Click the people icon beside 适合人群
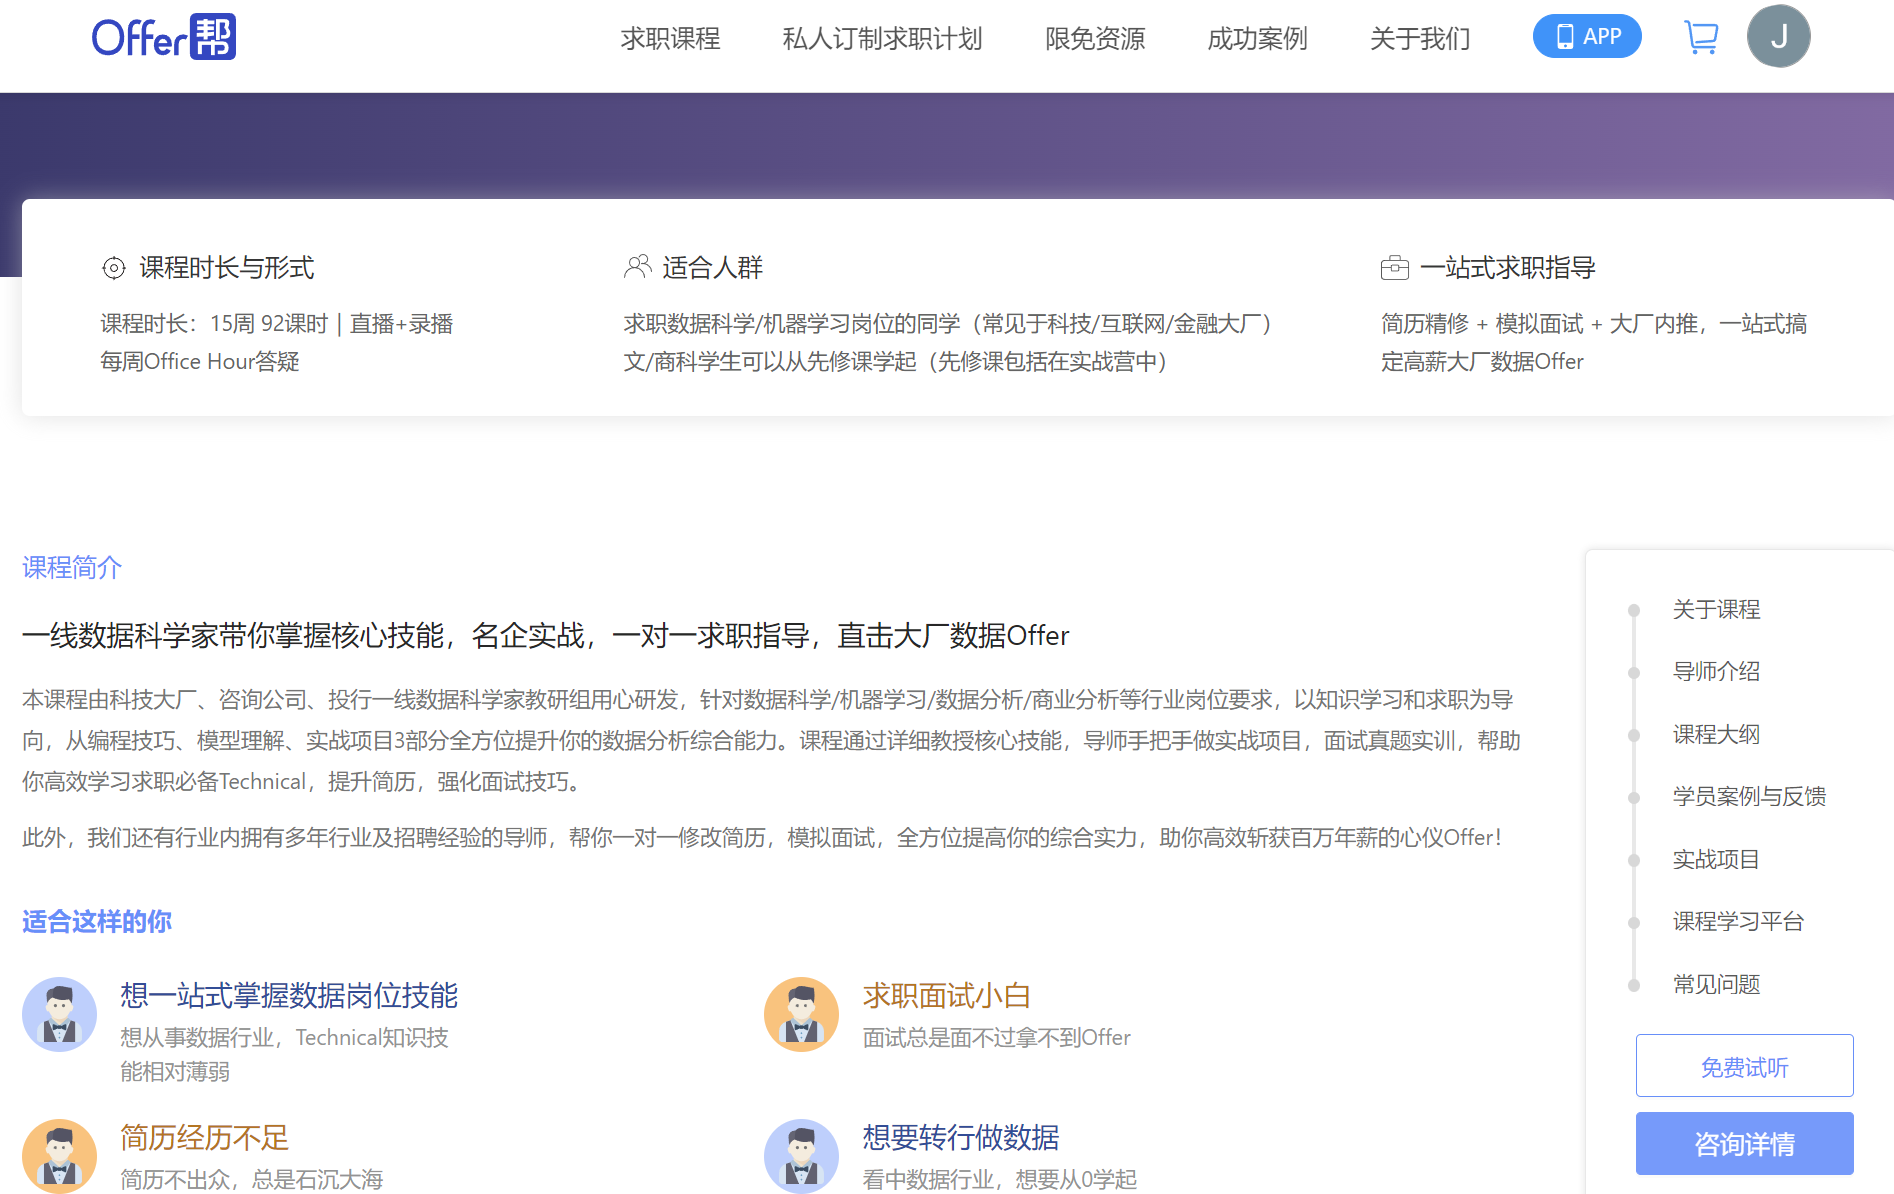1894x1194 pixels. pyautogui.click(x=637, y=267)
